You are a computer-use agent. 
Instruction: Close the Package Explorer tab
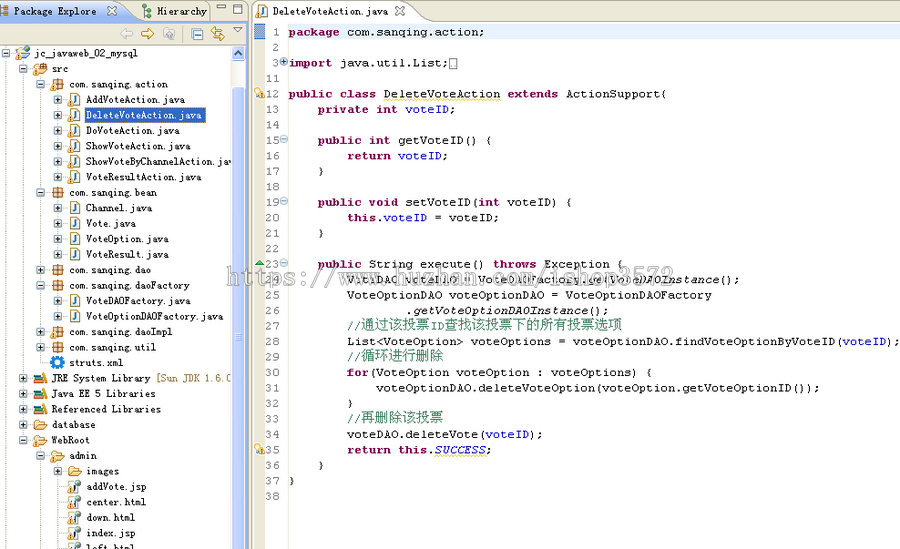(x=112, y=10)
